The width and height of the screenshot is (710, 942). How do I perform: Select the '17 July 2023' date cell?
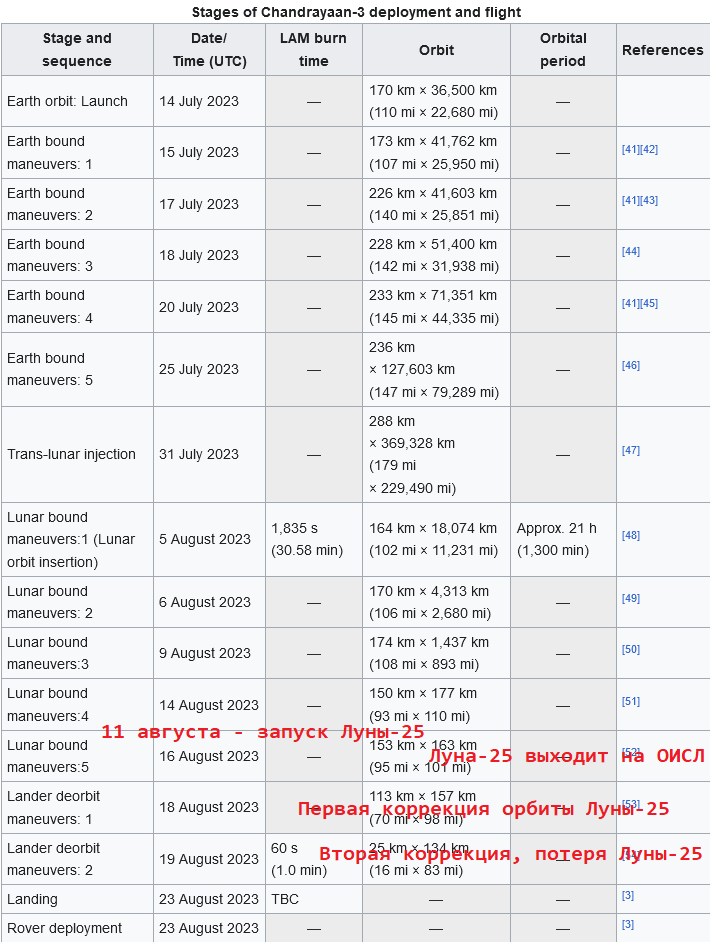click(x=210, y=204)
